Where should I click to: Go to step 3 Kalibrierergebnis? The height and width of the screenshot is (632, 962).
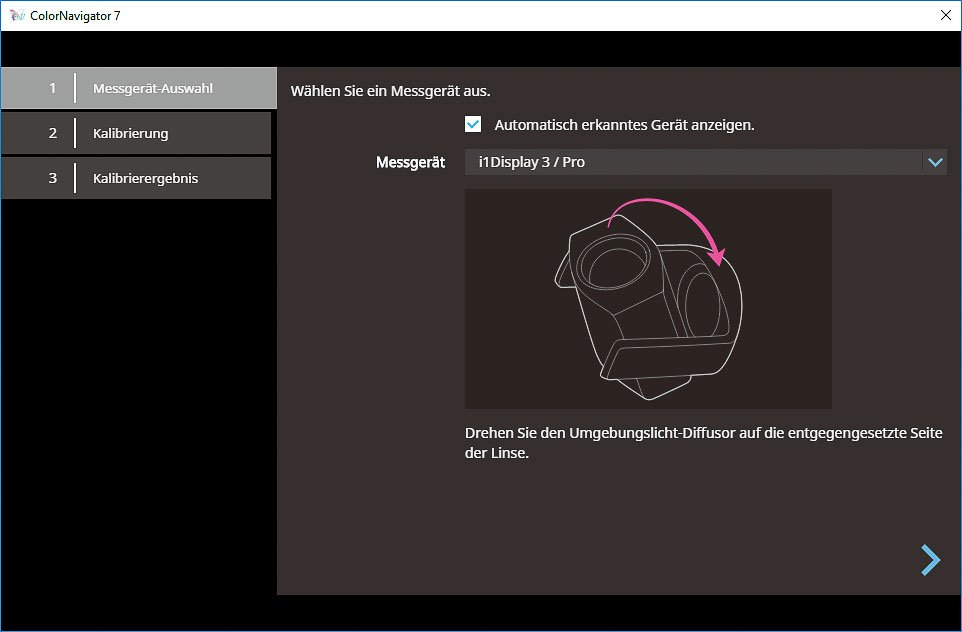(x=136, y=178)
